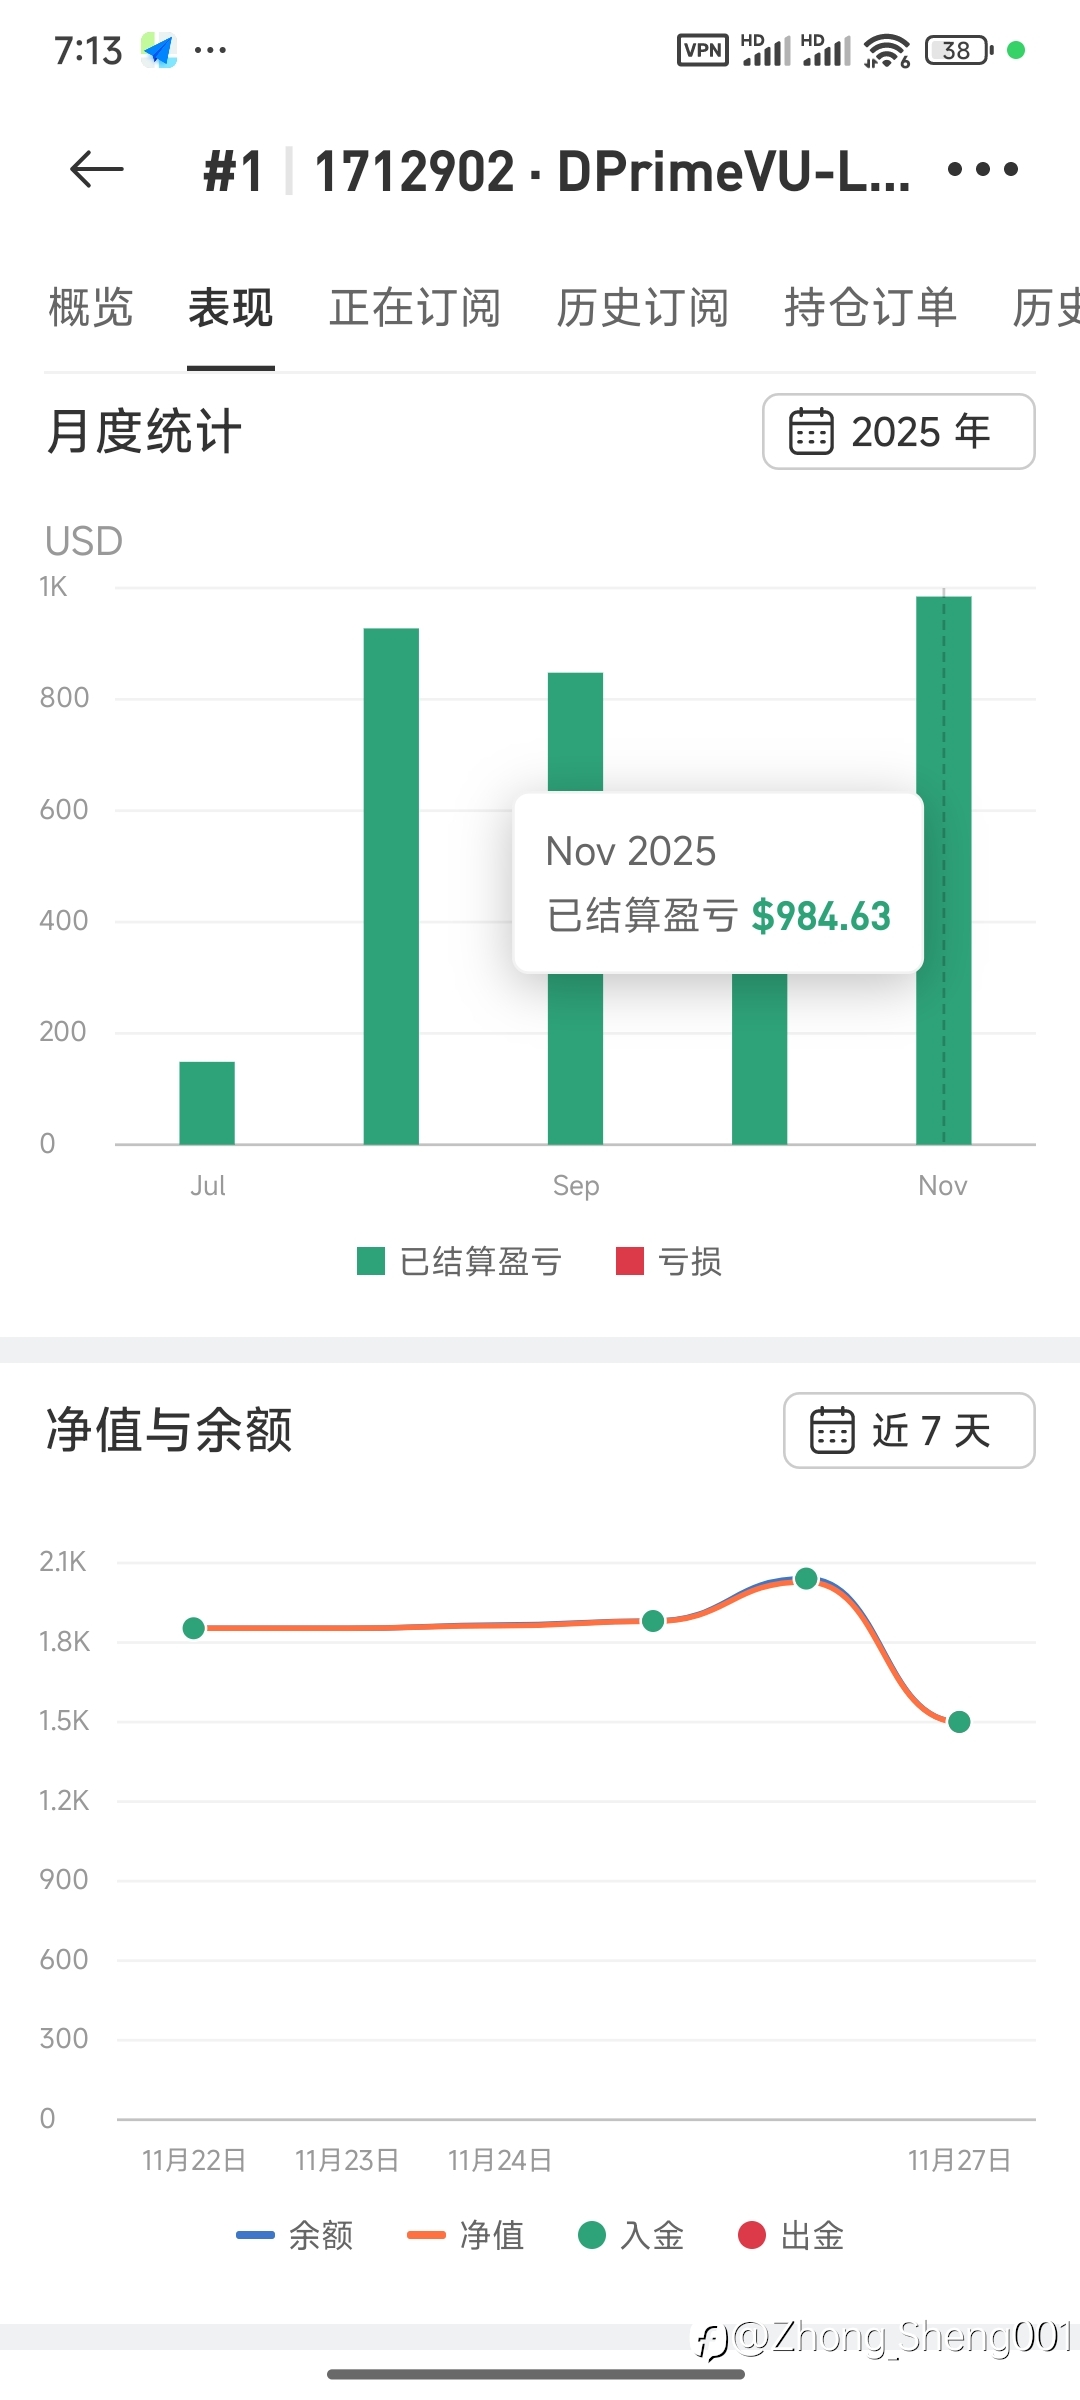This screenshot has height=2400, width=1080.
Task: Open the 2025 年 year selector
Action: click(x=899, y=431)
